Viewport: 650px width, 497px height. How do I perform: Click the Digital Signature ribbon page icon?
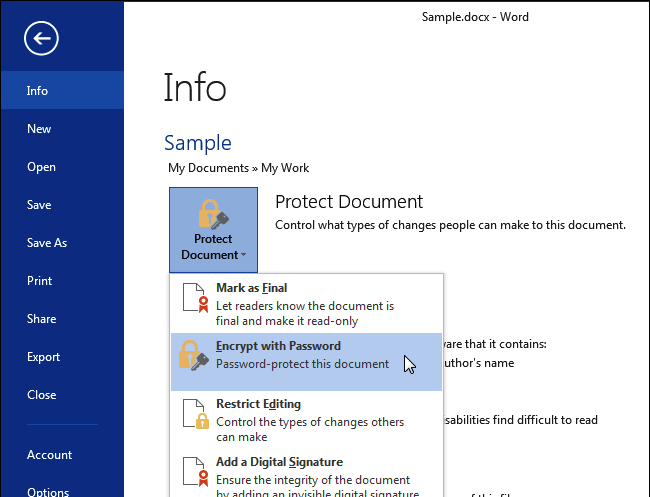(x=195, y=472)
